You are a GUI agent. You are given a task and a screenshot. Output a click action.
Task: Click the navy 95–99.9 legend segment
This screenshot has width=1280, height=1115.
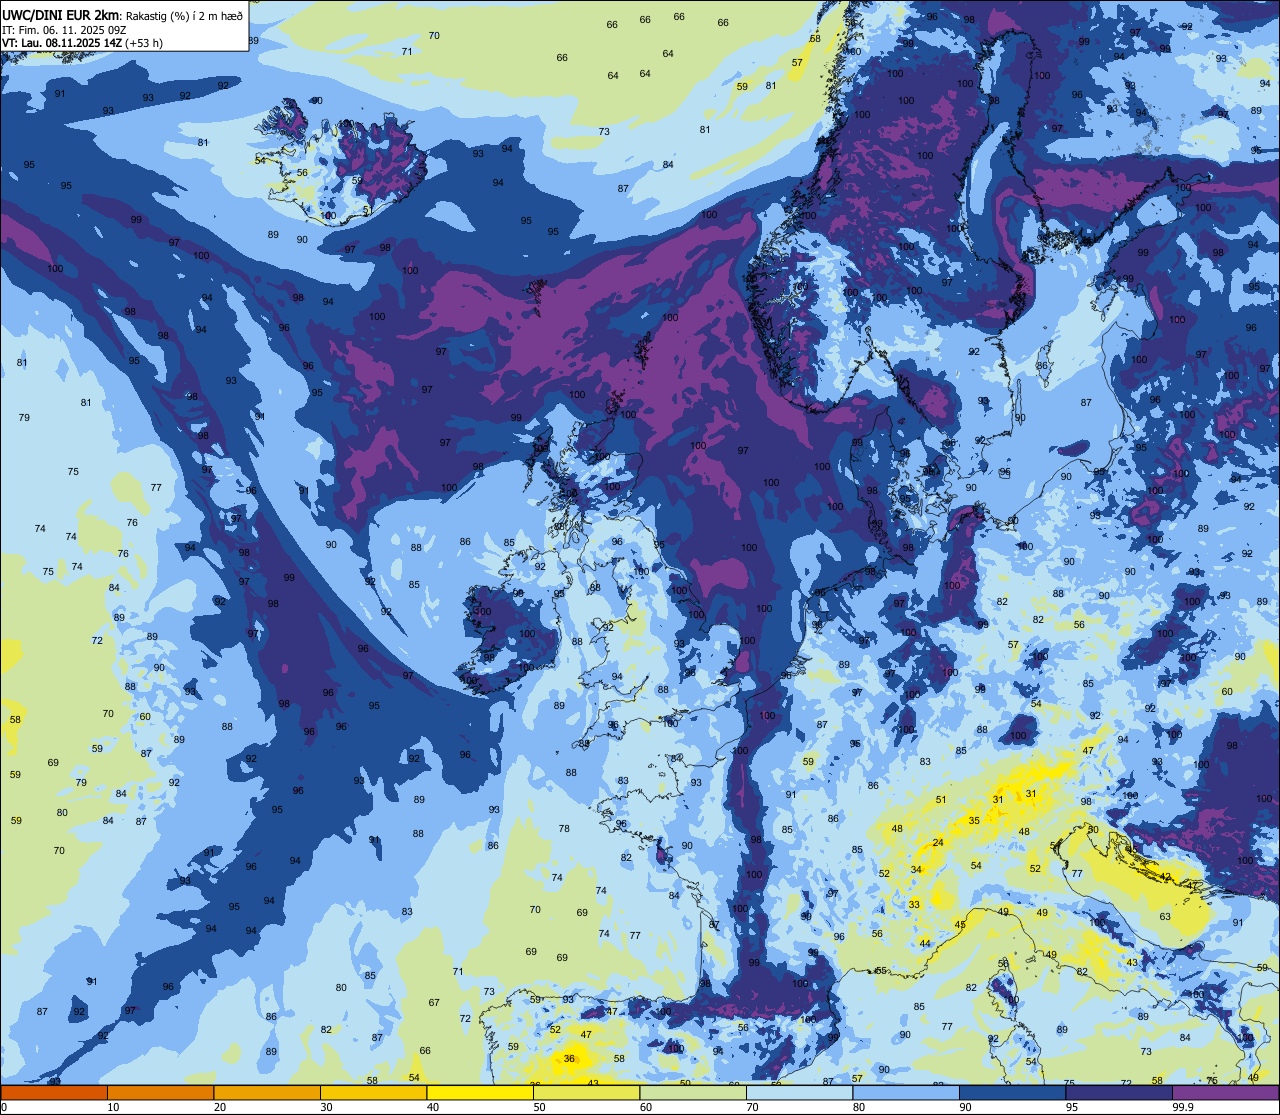point(1119,1092)
